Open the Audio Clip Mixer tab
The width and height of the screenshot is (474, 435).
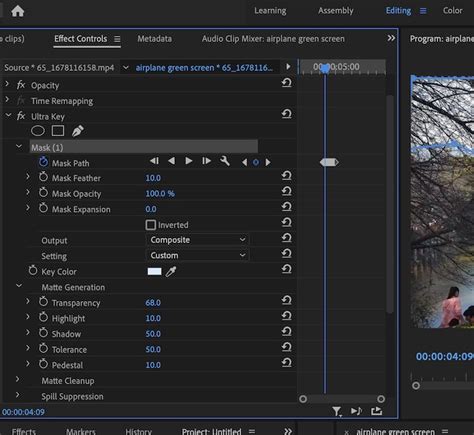(273, 39)
